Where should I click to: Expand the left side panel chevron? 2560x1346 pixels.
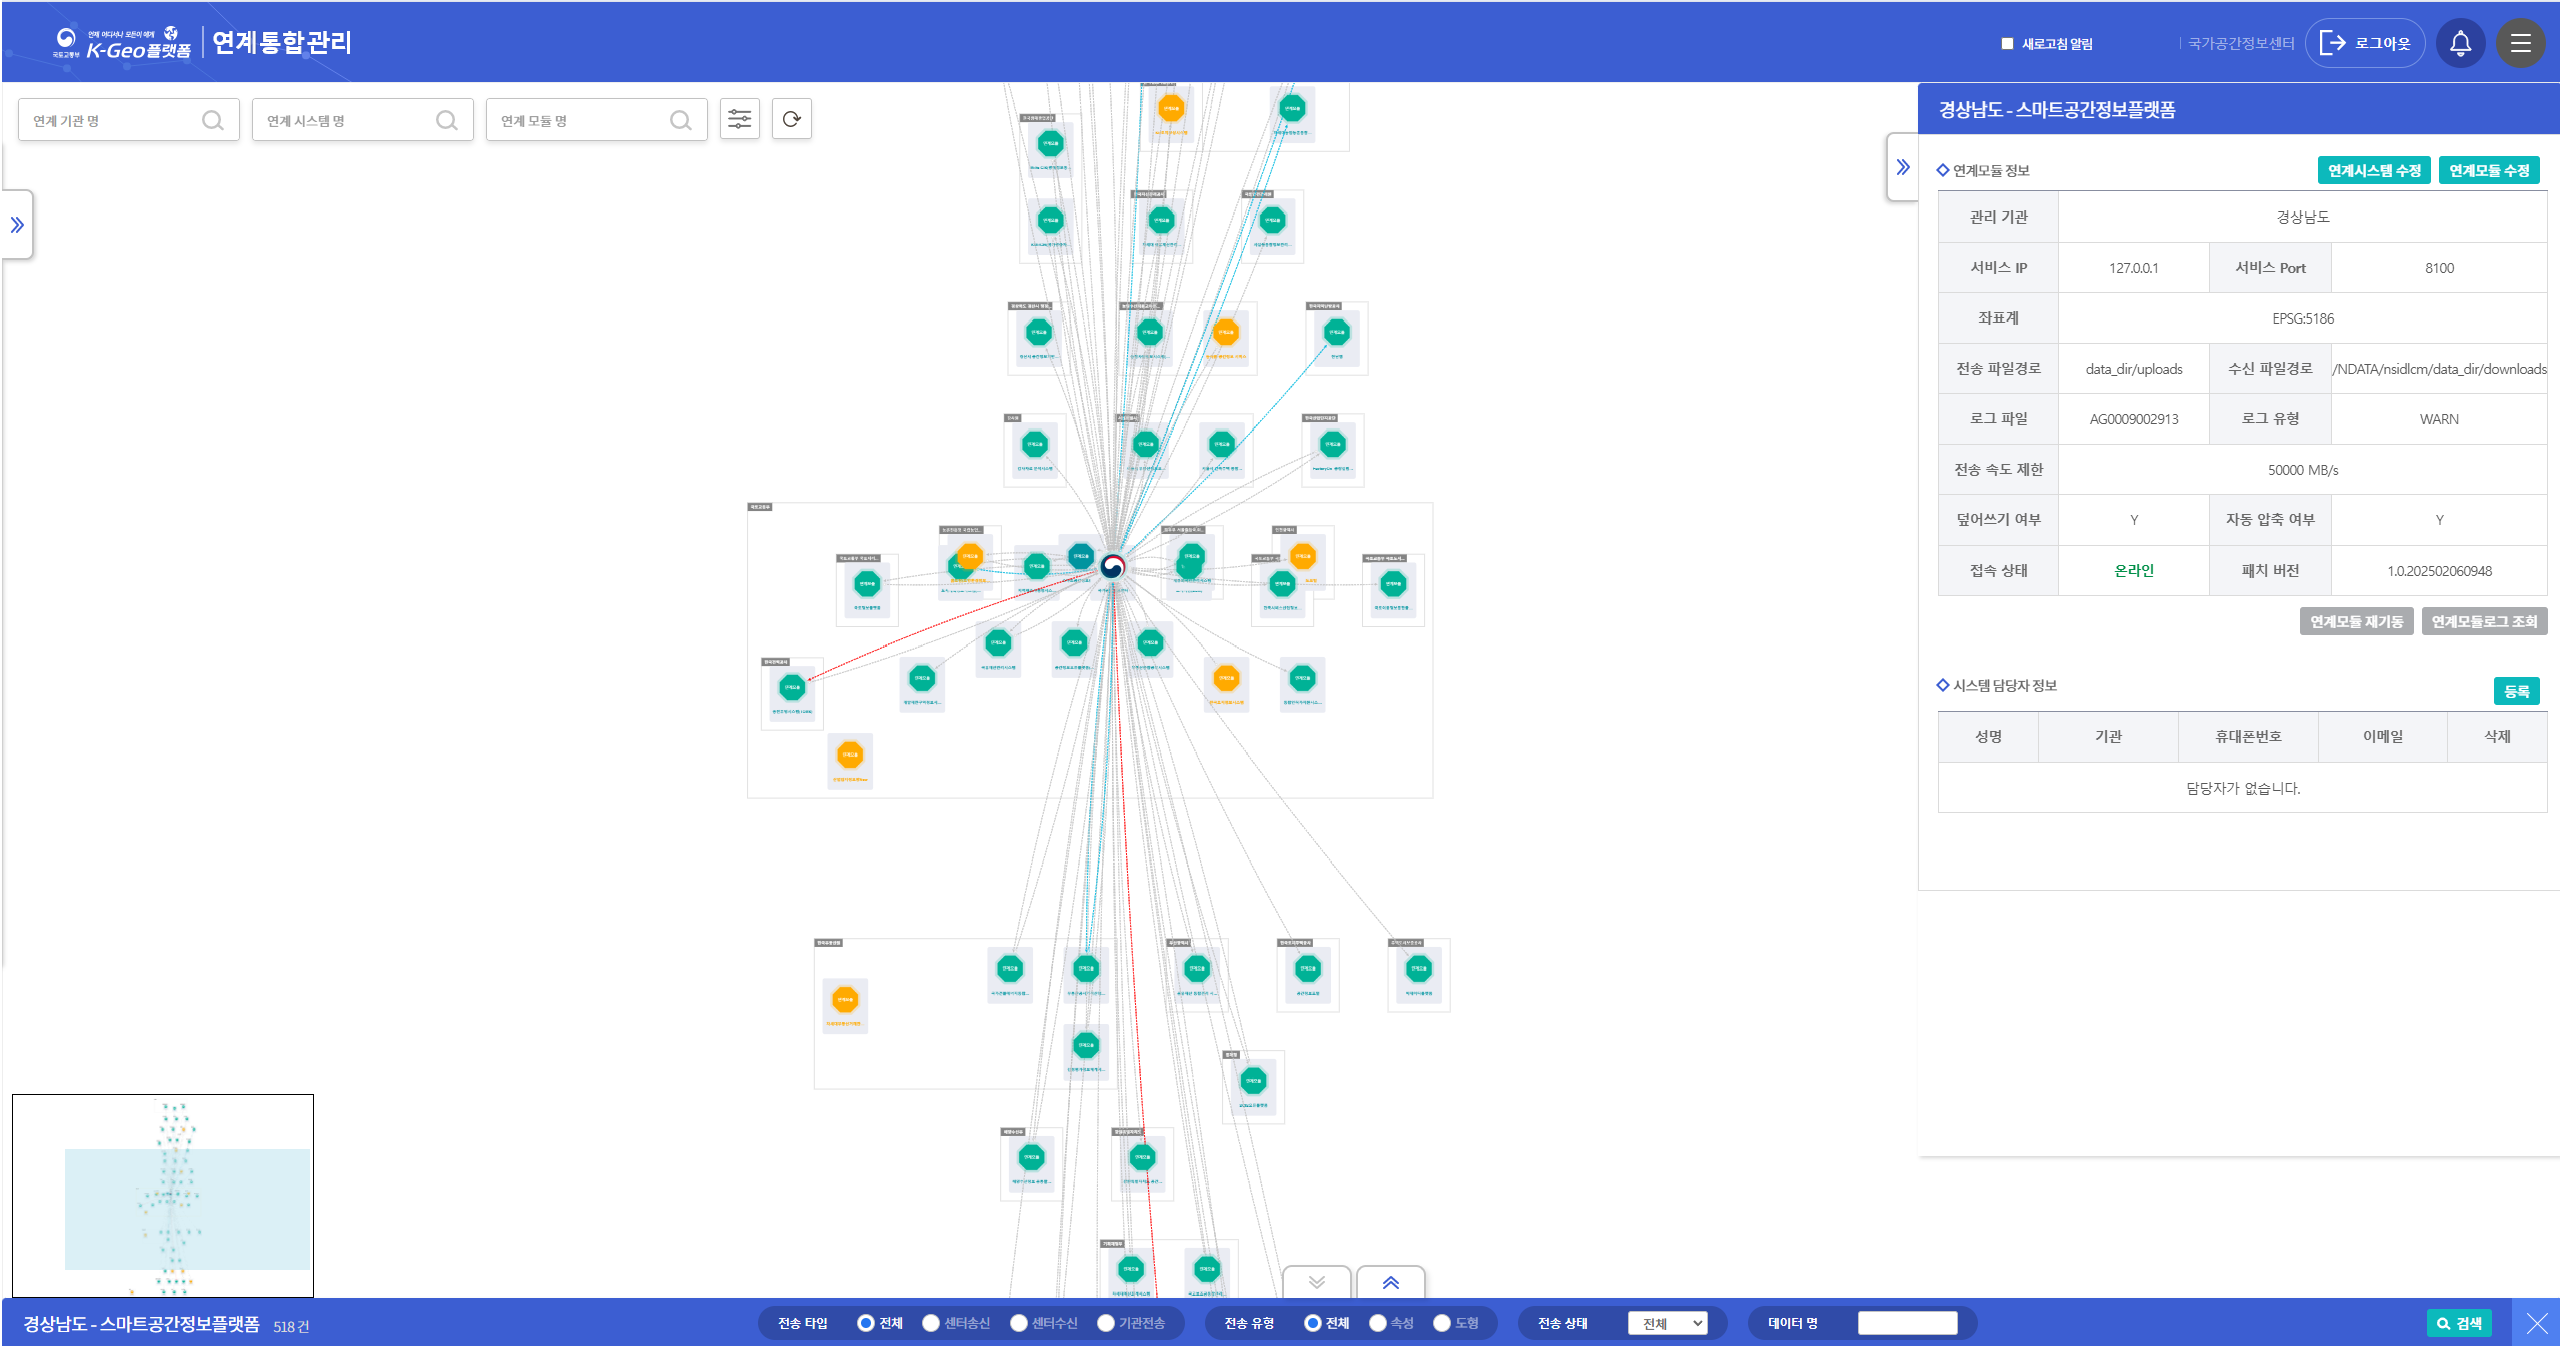tap(17, 225)
